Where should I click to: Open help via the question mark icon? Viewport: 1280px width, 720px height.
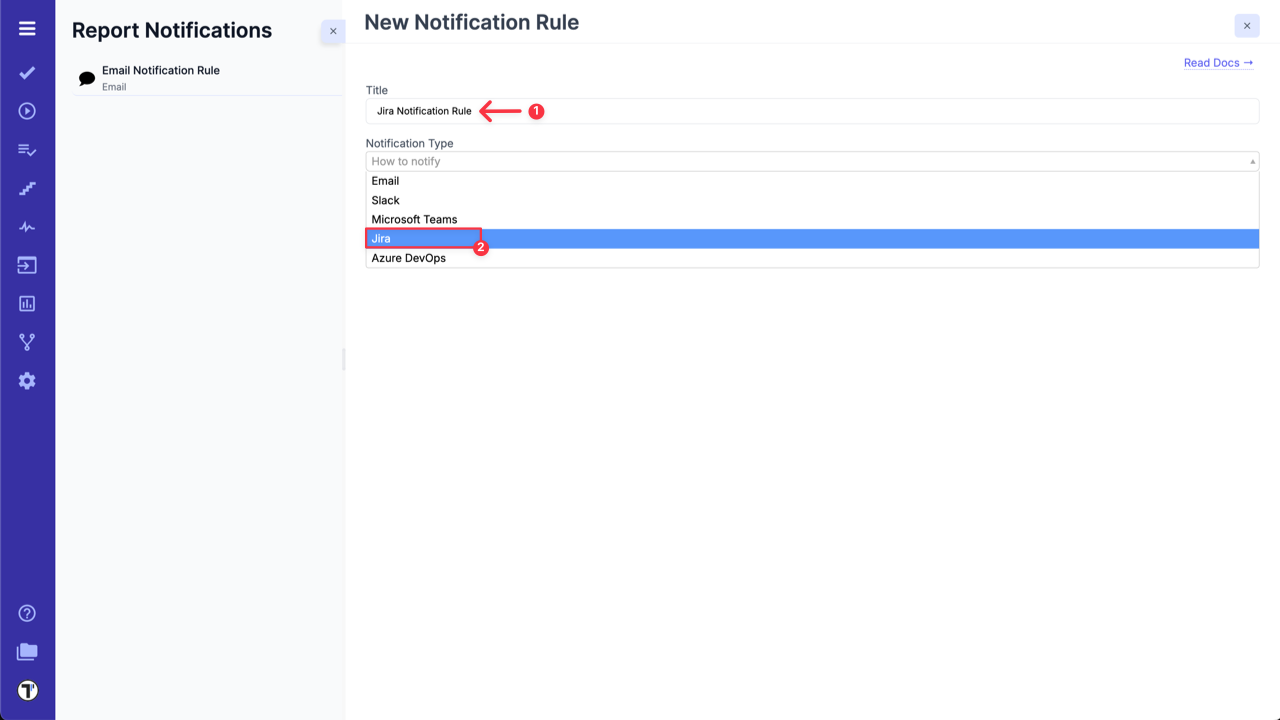[27, 612]
